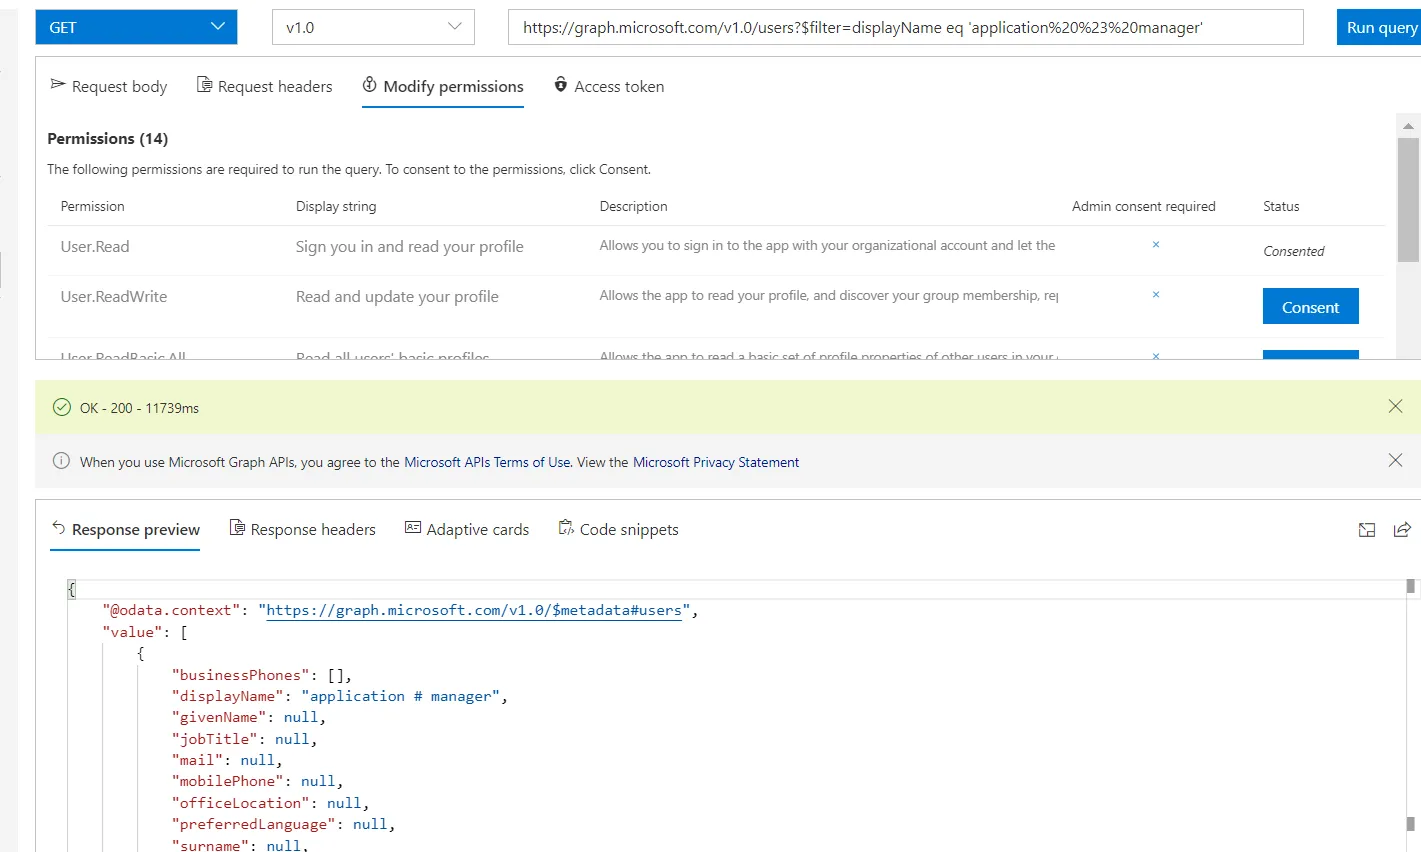This screenshot has width=1421, height=852.
Task: Open the Request body tab
Action: (x=109, y=87)
